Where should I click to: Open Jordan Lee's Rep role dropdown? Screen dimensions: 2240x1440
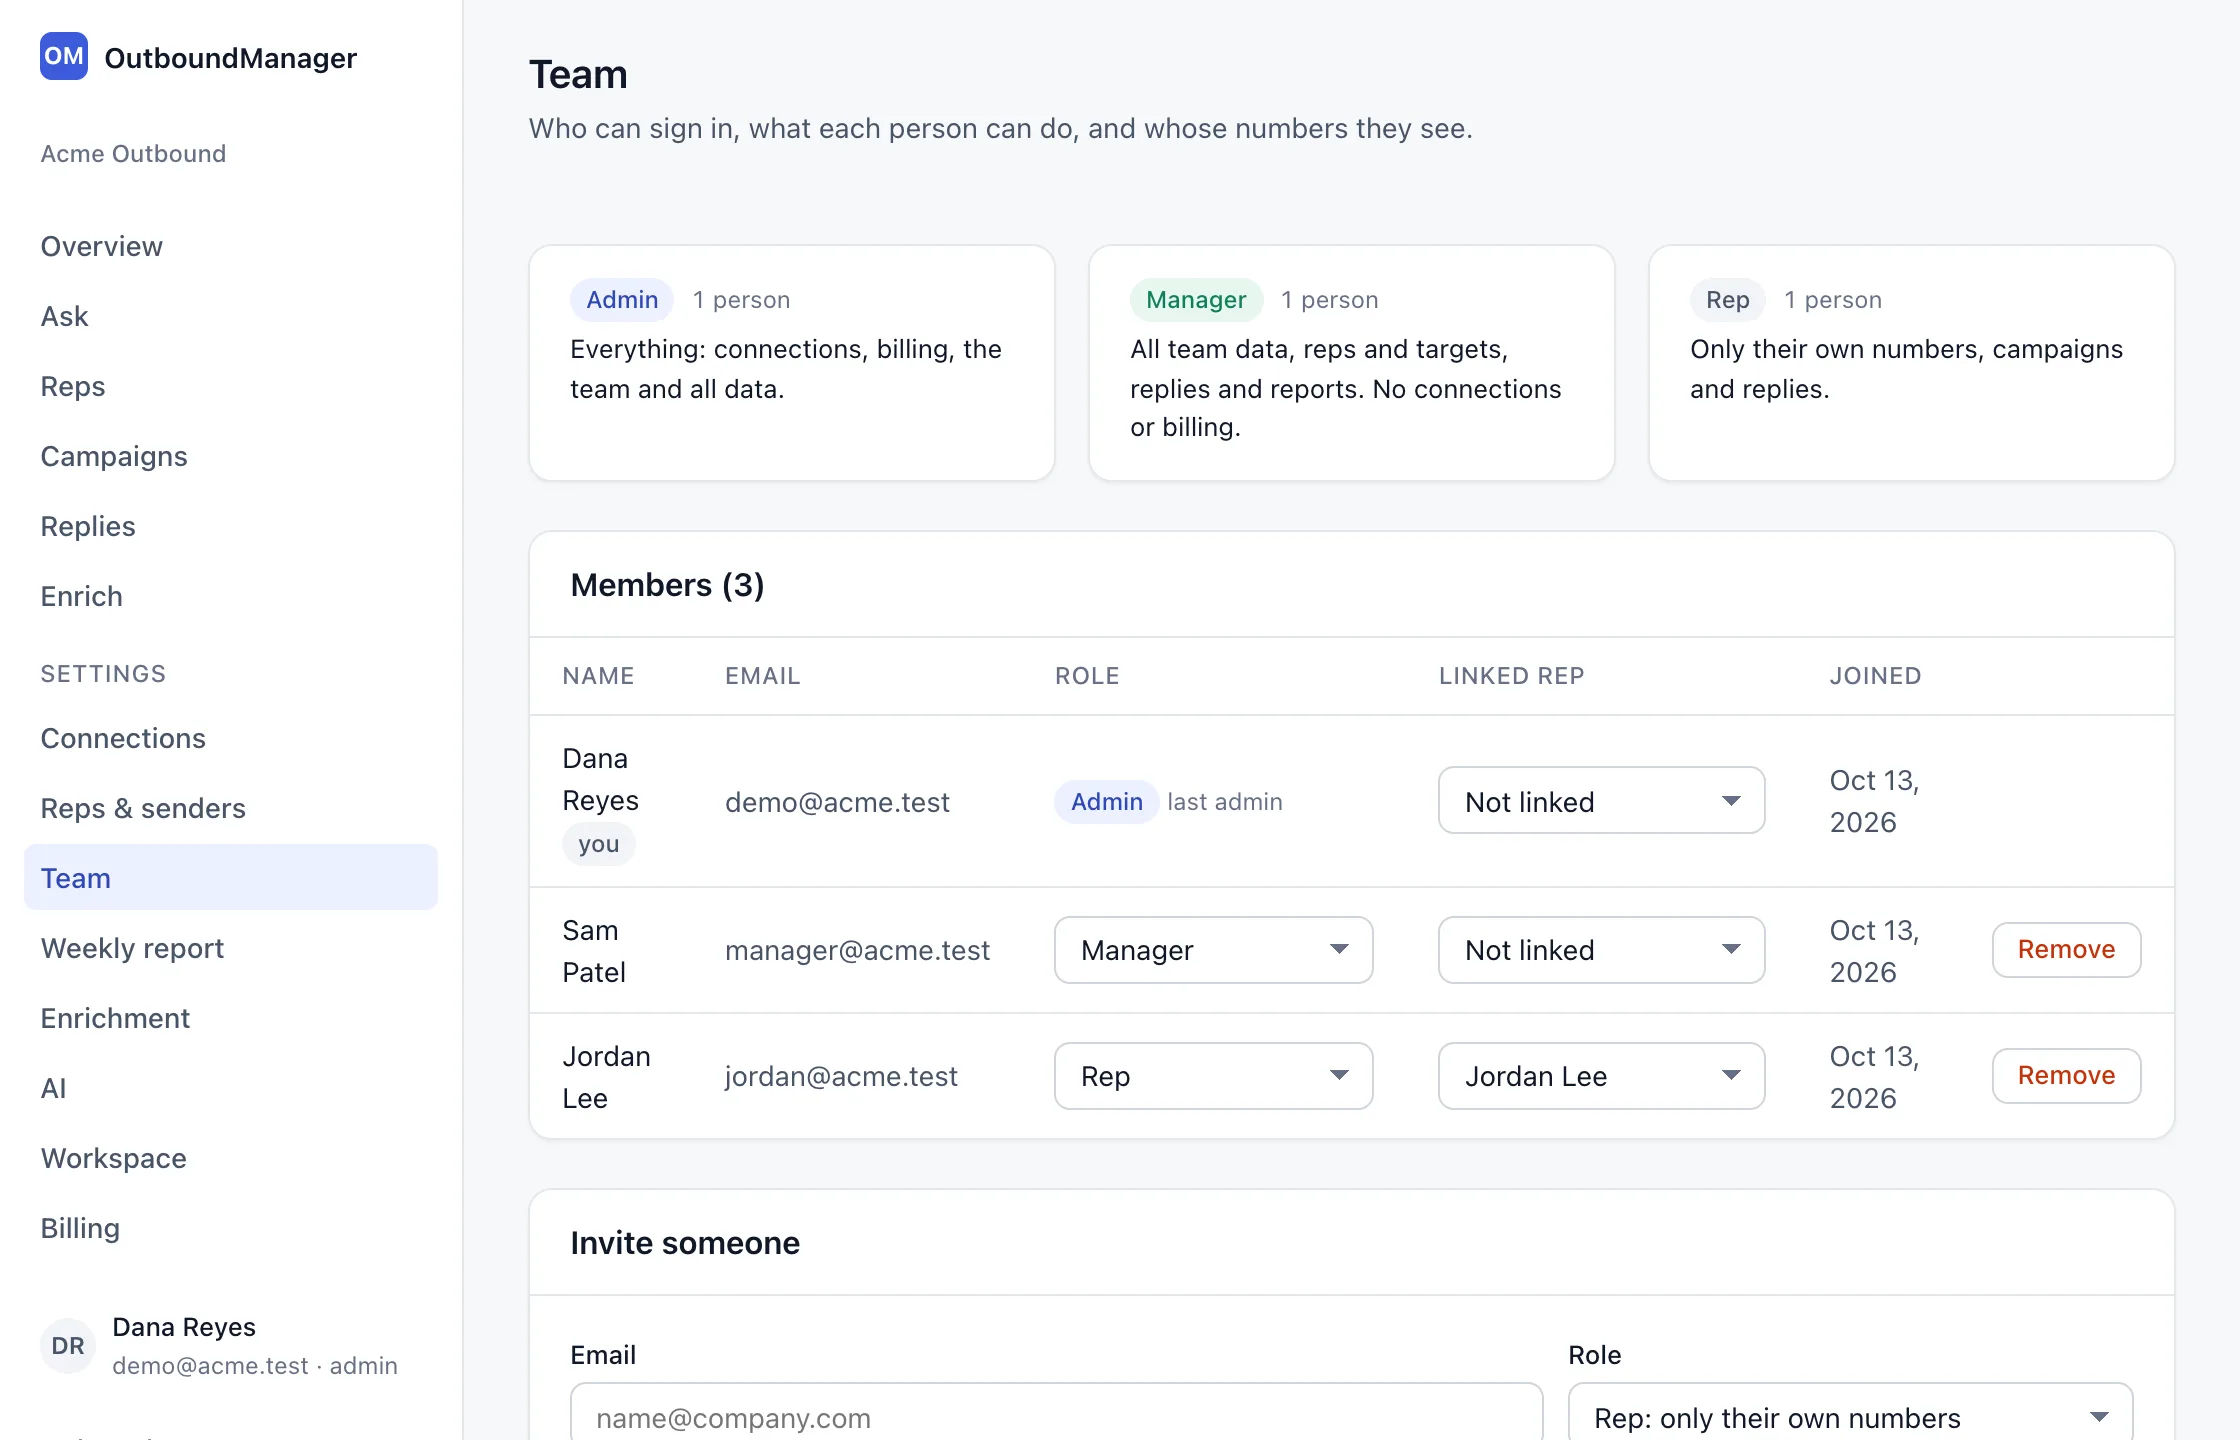(x=1213, y=1076)
